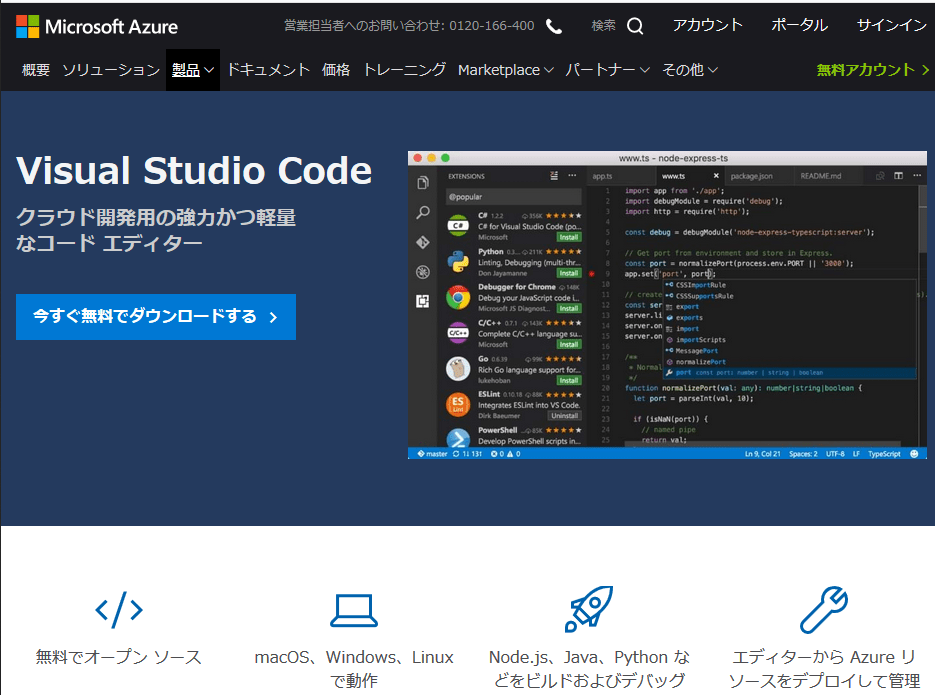Click 今すぐ無料でダウンロードする button

[x=156, y=317]
